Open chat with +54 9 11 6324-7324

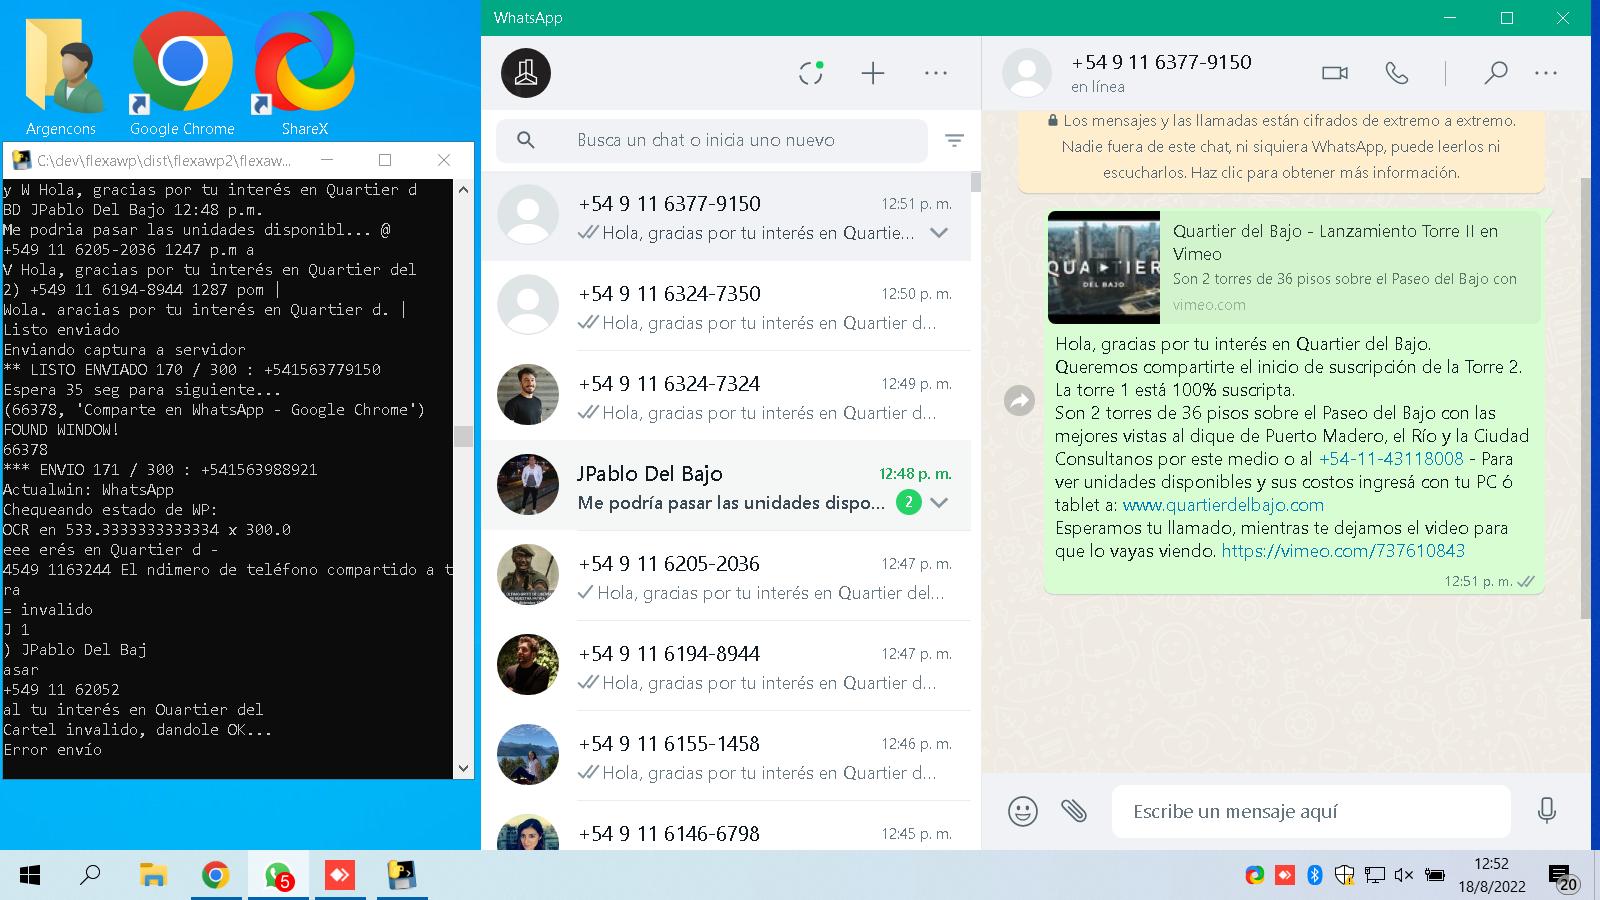pos(726,396)
